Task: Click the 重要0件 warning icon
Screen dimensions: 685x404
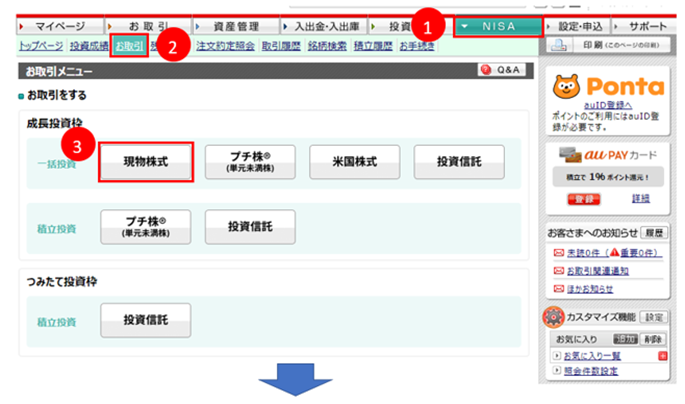Action: tap(615, 252)
